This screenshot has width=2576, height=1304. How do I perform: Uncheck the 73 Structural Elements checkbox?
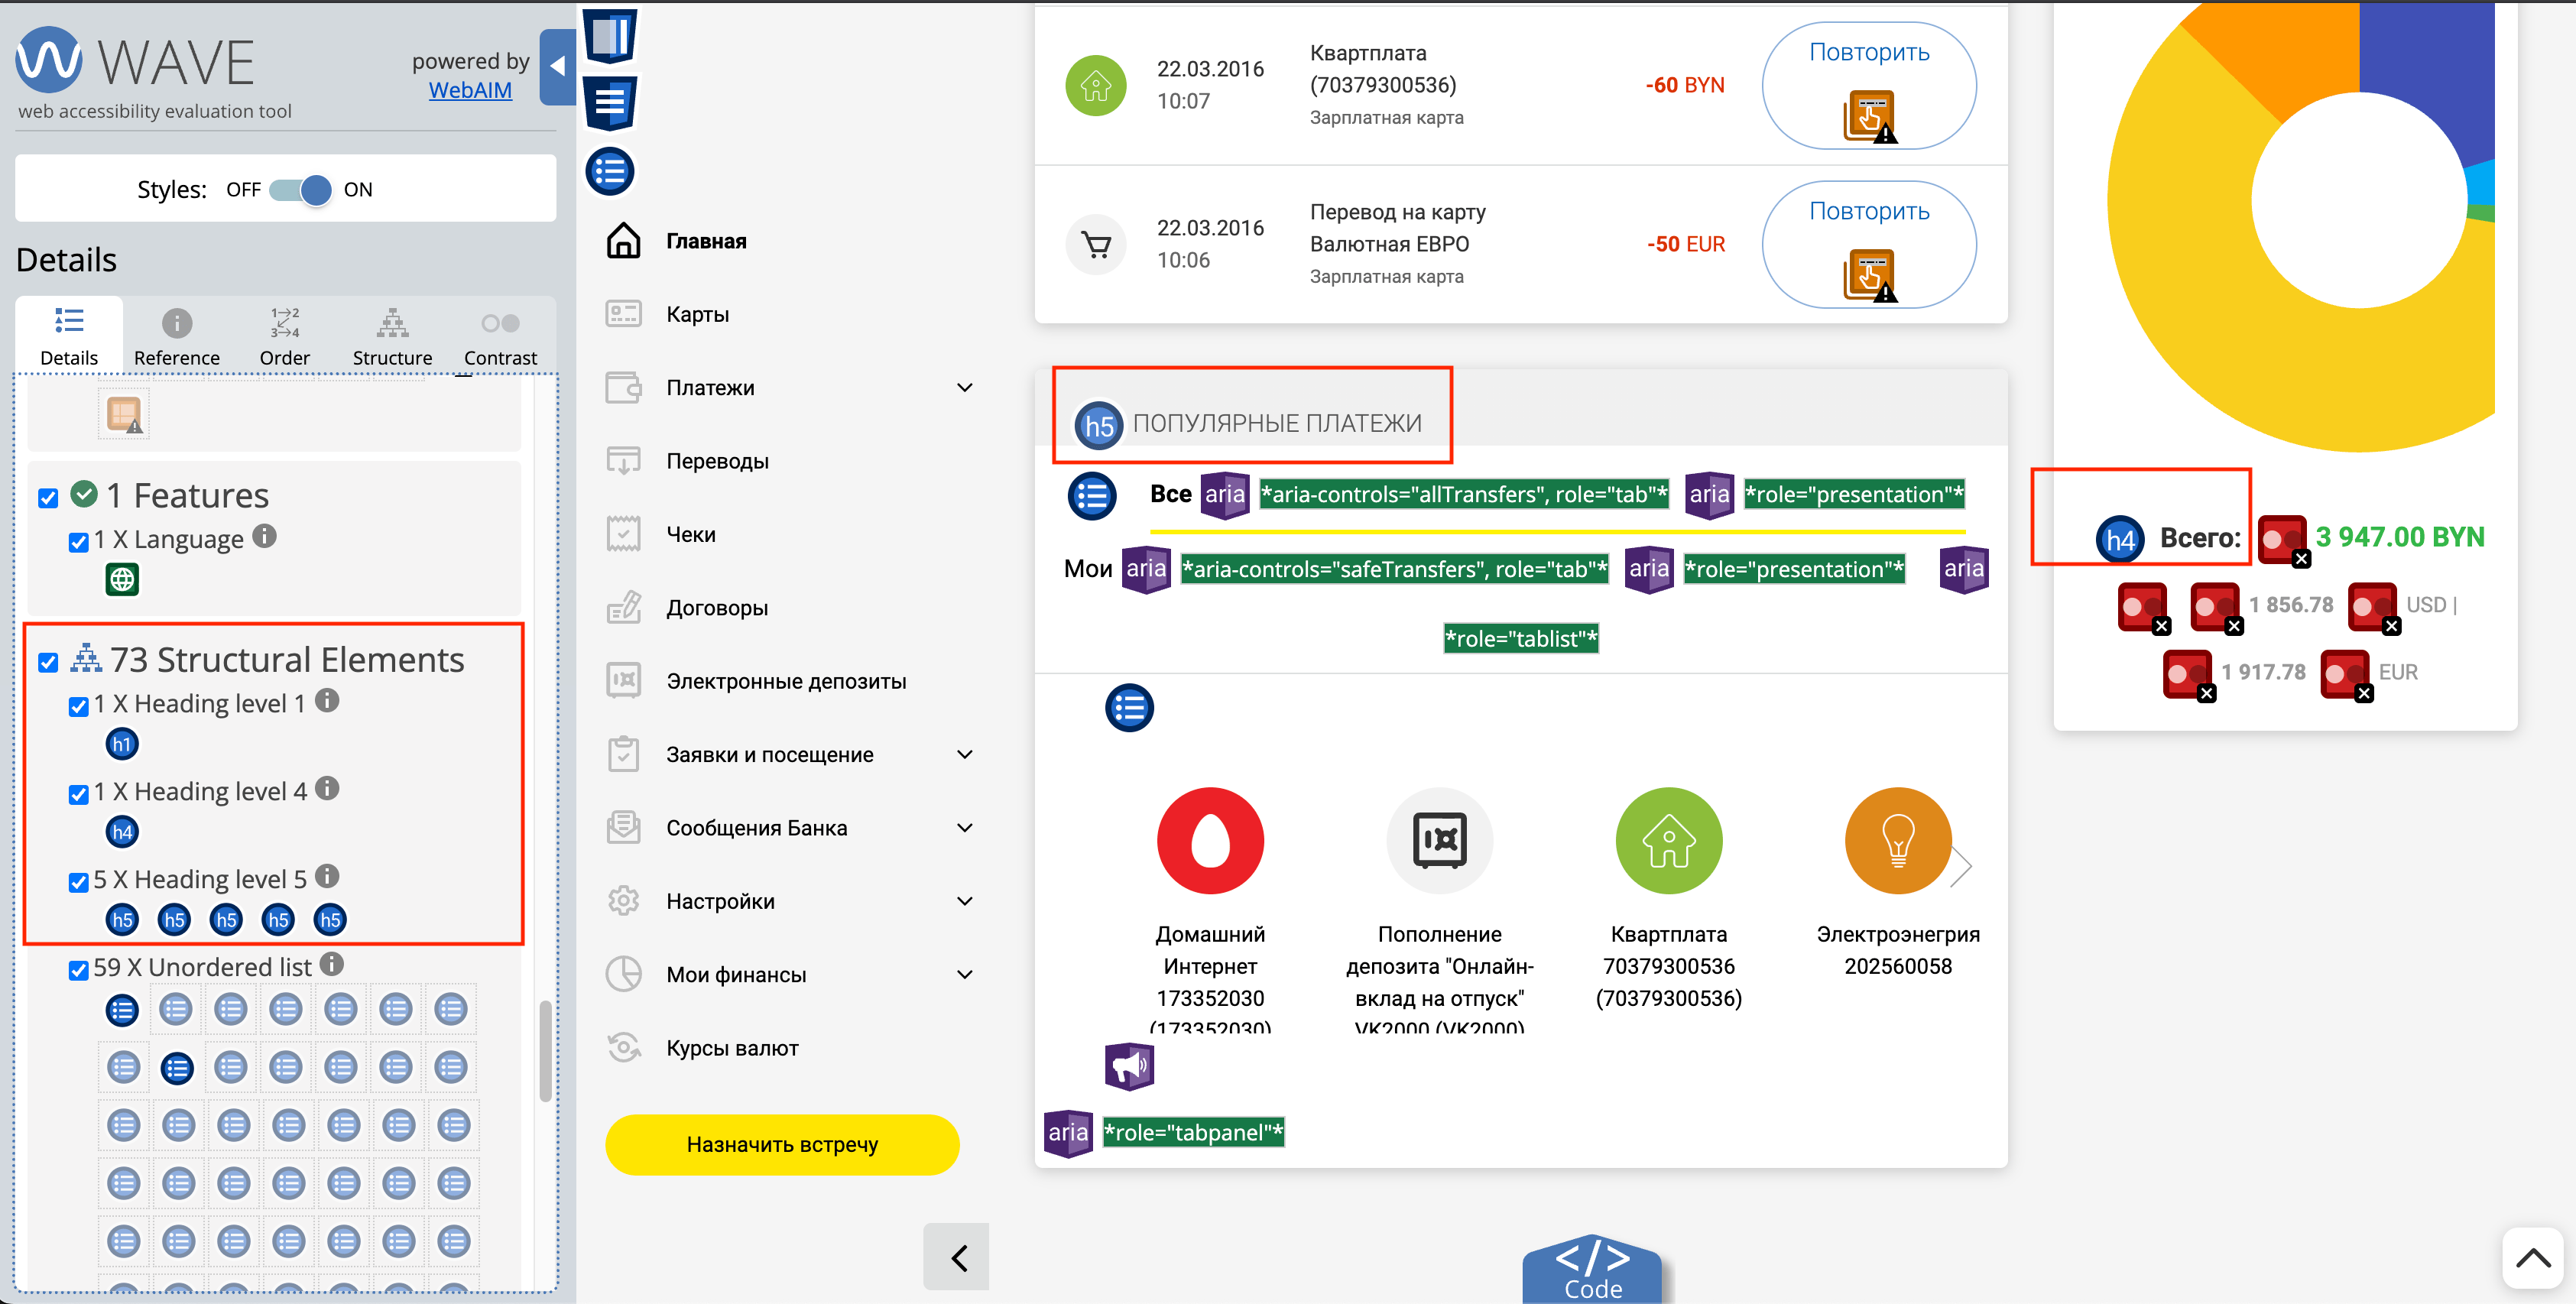tap(48, 662)
